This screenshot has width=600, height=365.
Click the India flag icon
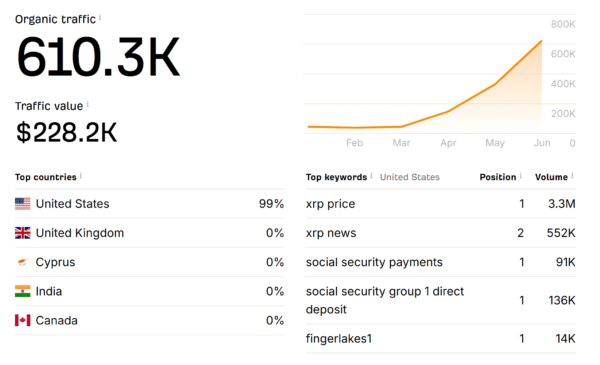pos(23,291)
